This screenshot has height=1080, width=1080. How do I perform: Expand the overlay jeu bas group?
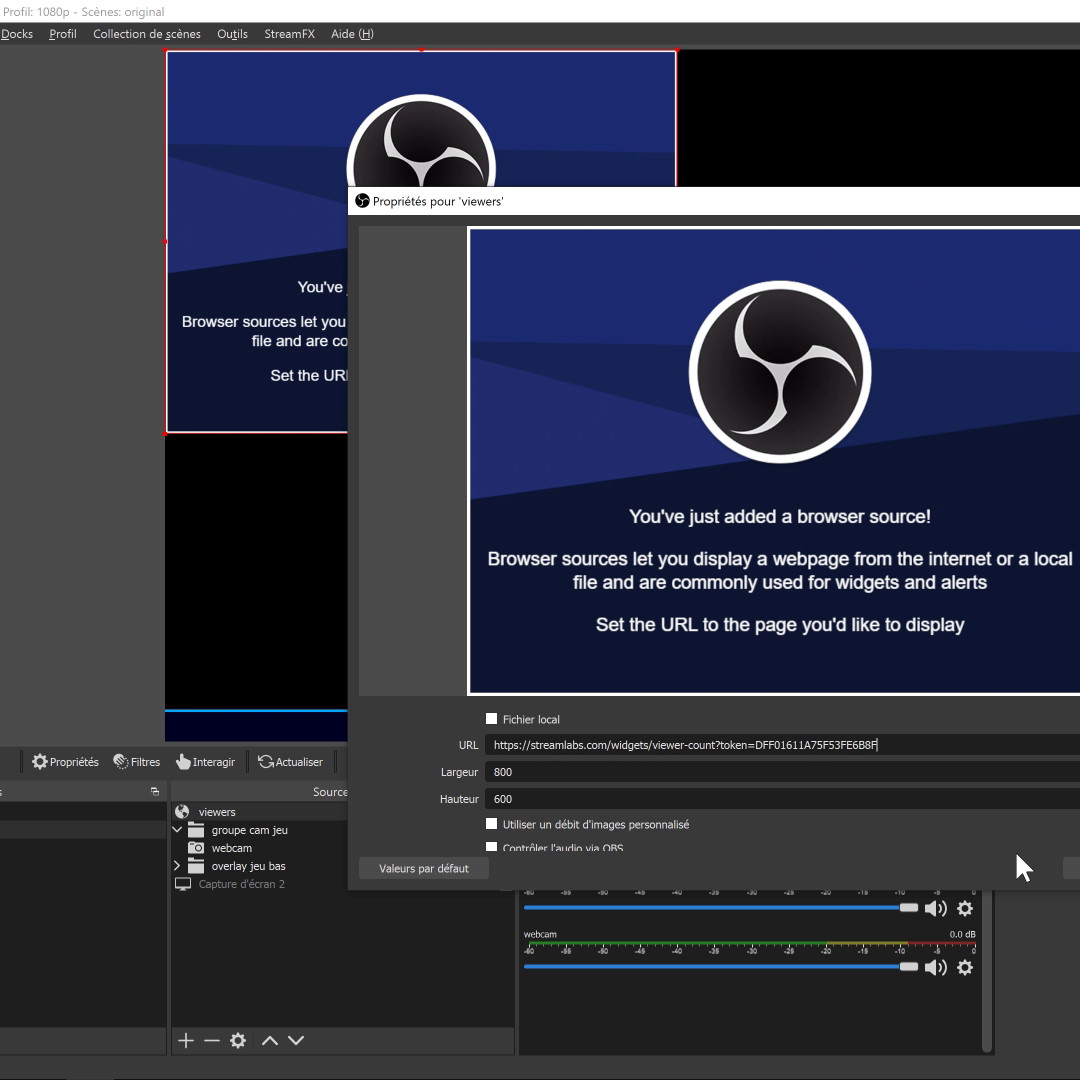(177, 866)
